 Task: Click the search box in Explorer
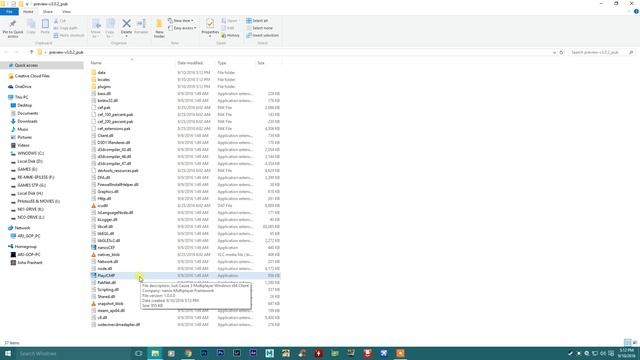tap(601, 52)
